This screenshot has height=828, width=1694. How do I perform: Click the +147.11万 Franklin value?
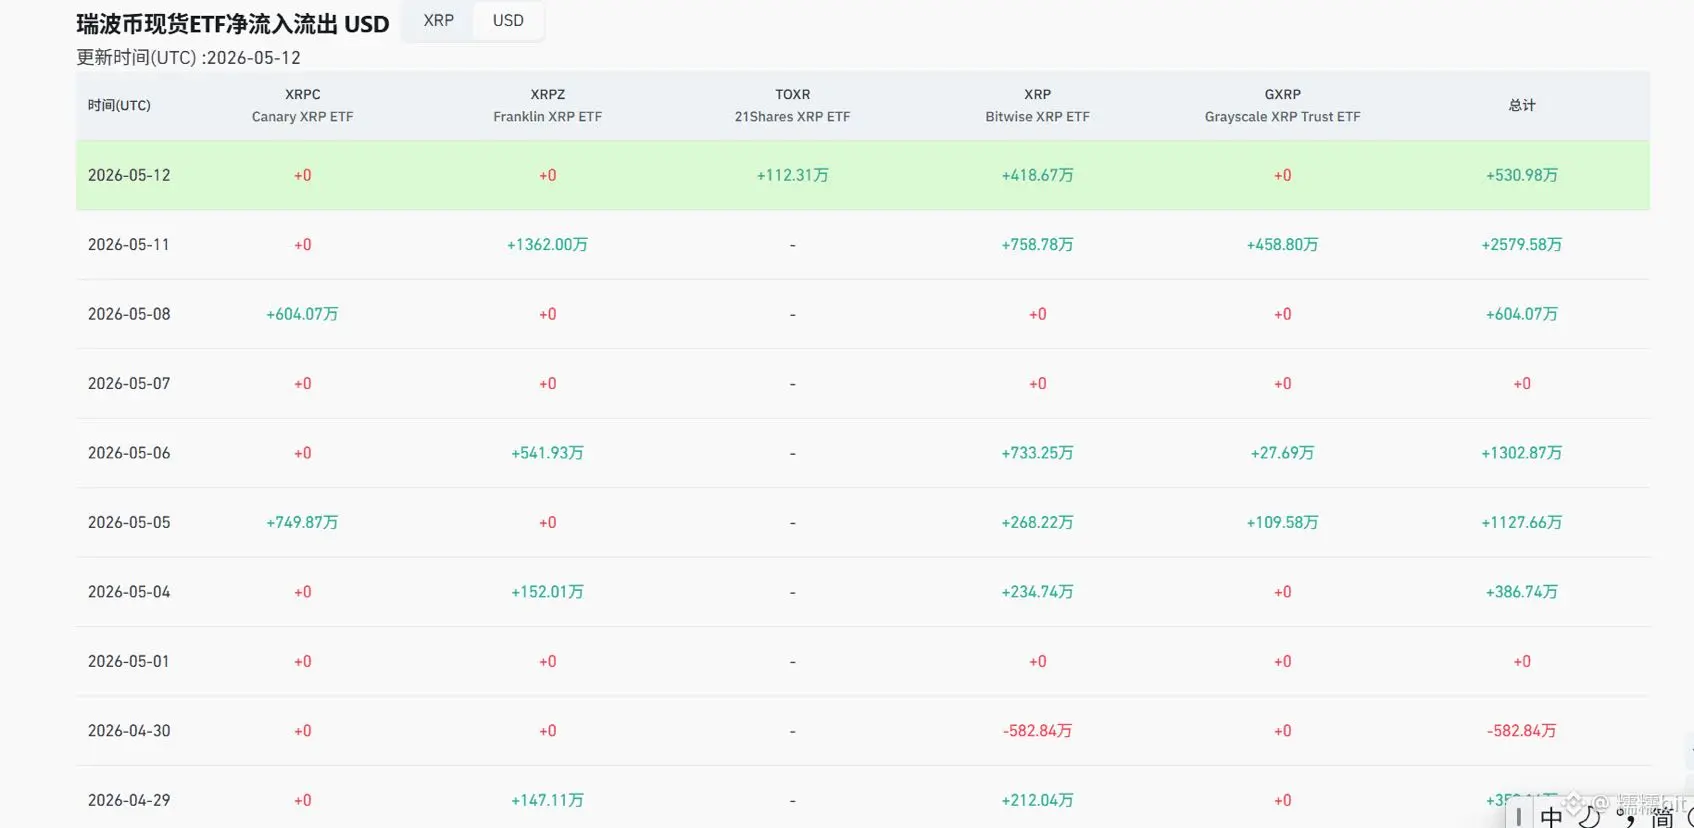click(x=547, y=800)
